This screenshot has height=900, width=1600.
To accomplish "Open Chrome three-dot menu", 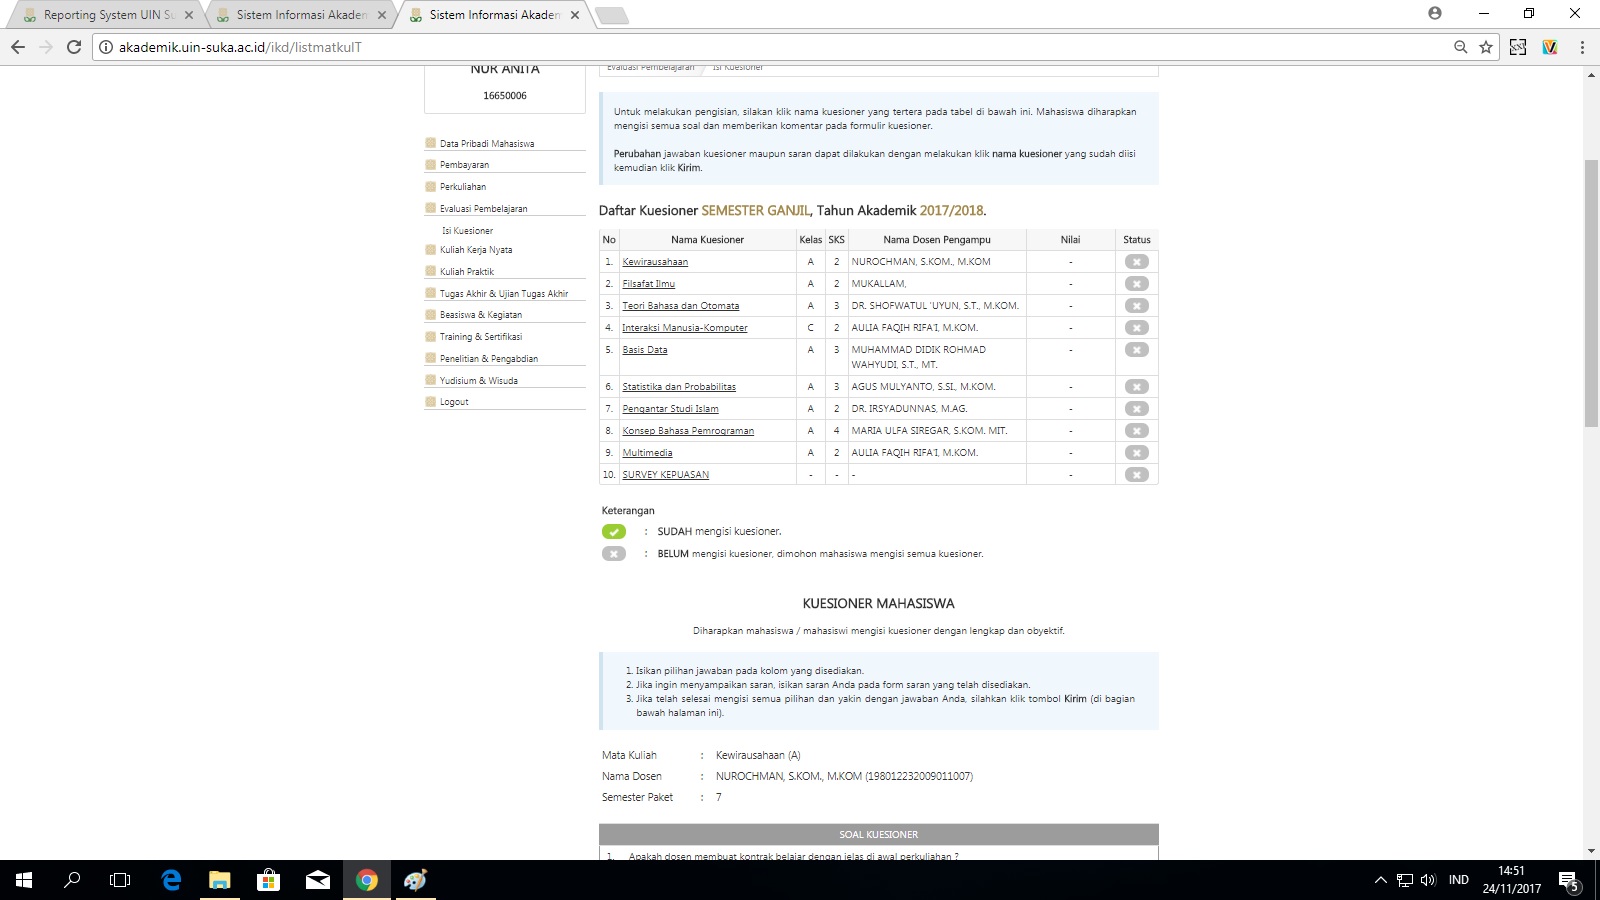I will coord(1582,47).
